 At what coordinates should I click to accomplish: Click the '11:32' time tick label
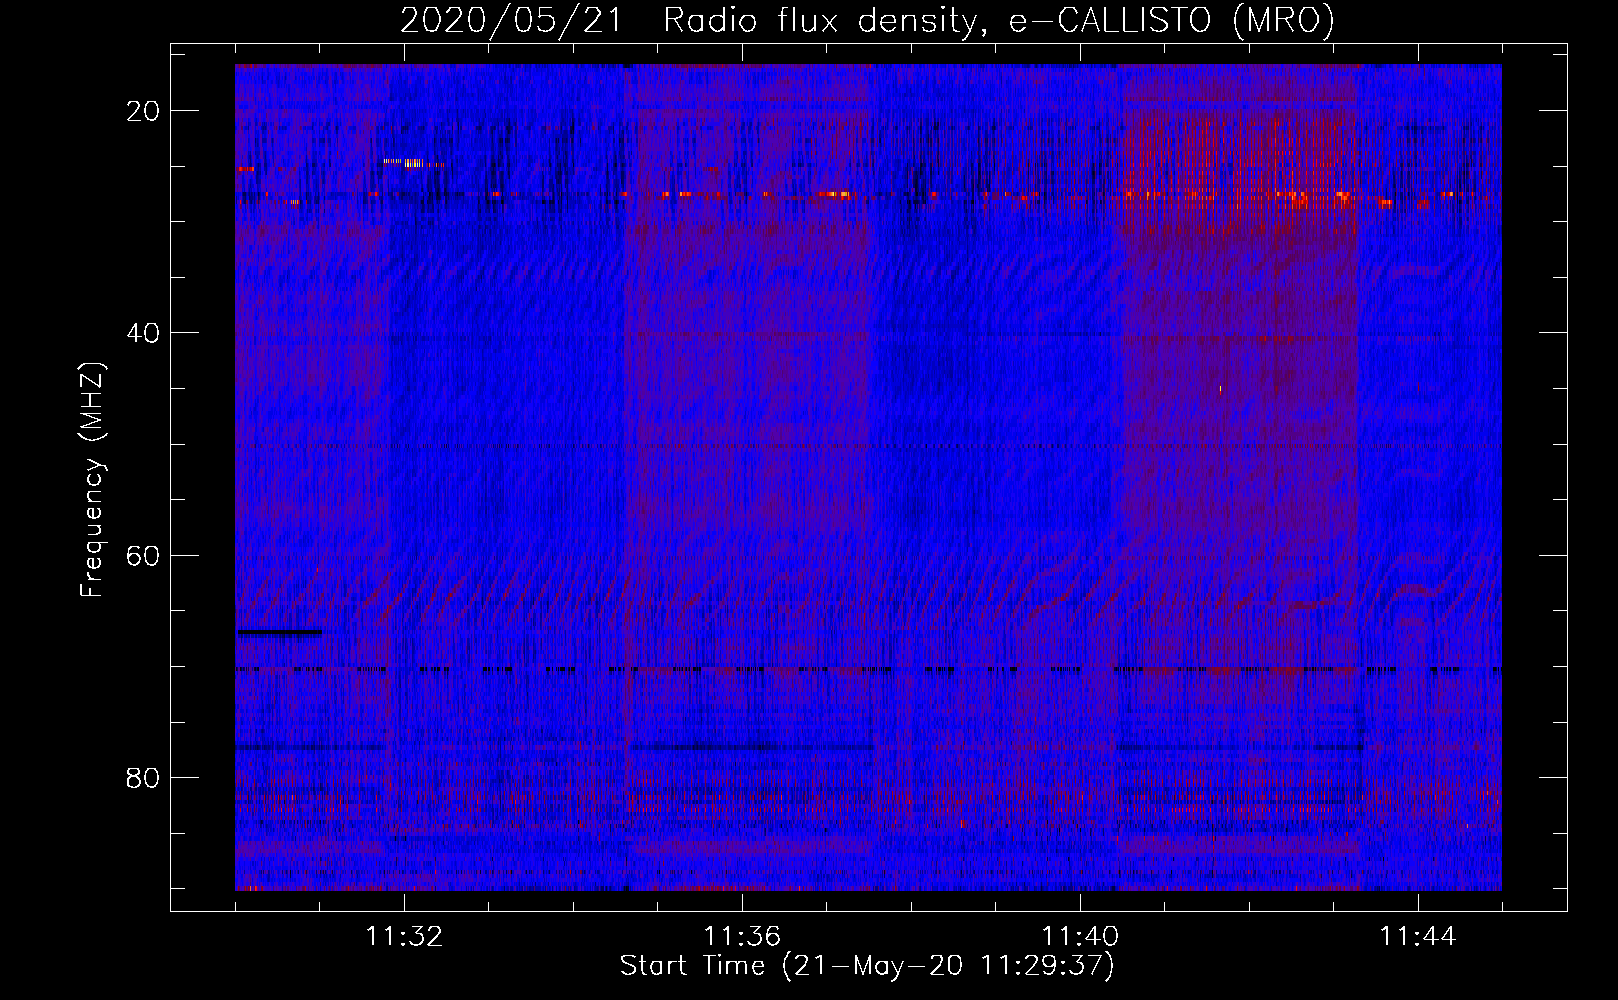coord(404,937)
